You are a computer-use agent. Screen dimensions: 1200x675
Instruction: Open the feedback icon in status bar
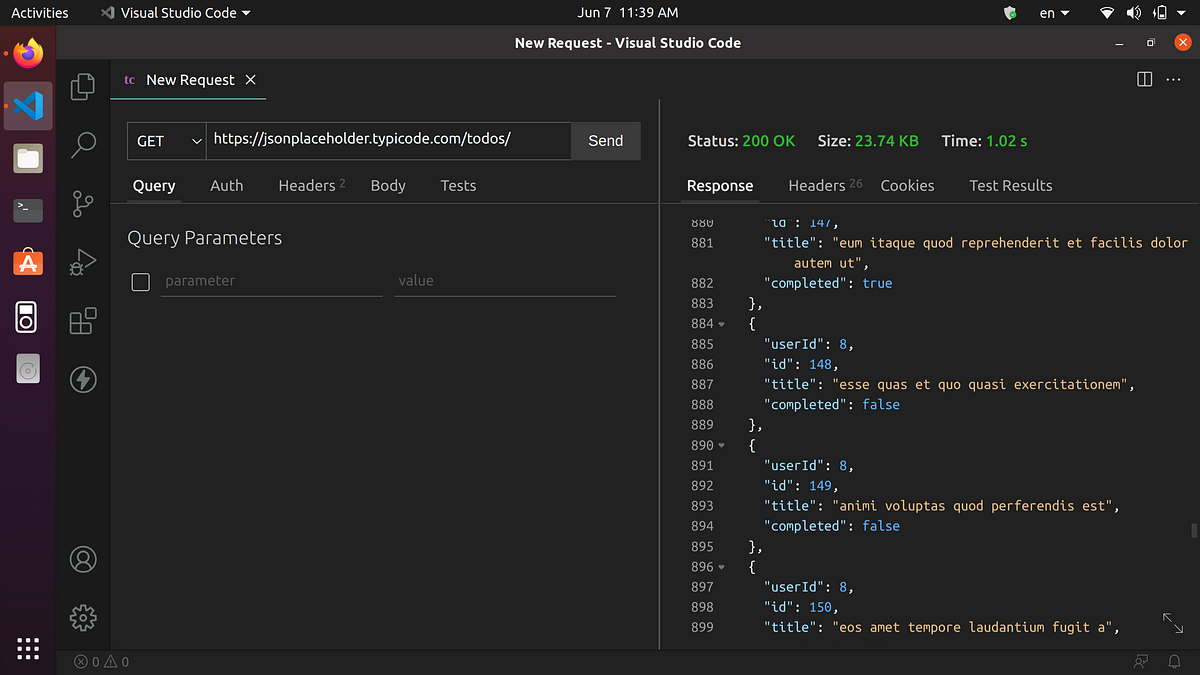tap(1141, 662)
